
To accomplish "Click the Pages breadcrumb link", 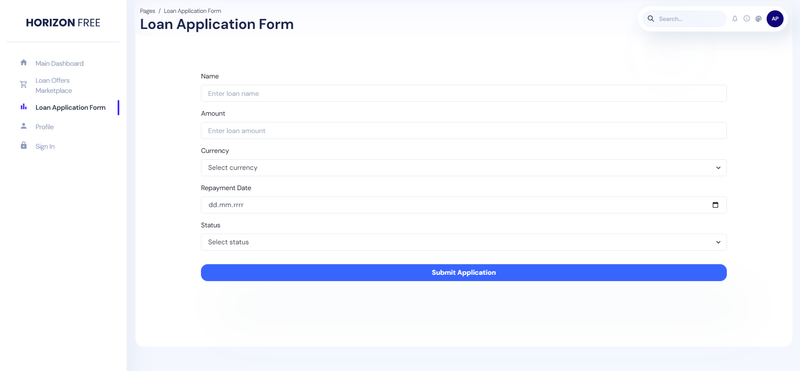I will (147, 11).
